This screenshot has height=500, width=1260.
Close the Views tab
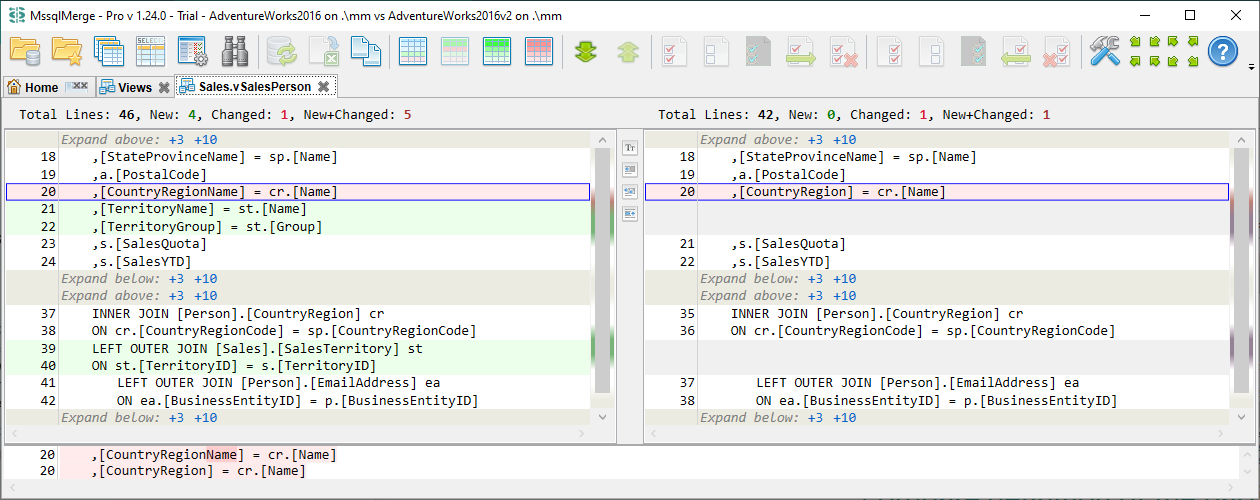(x=163, y=87)
